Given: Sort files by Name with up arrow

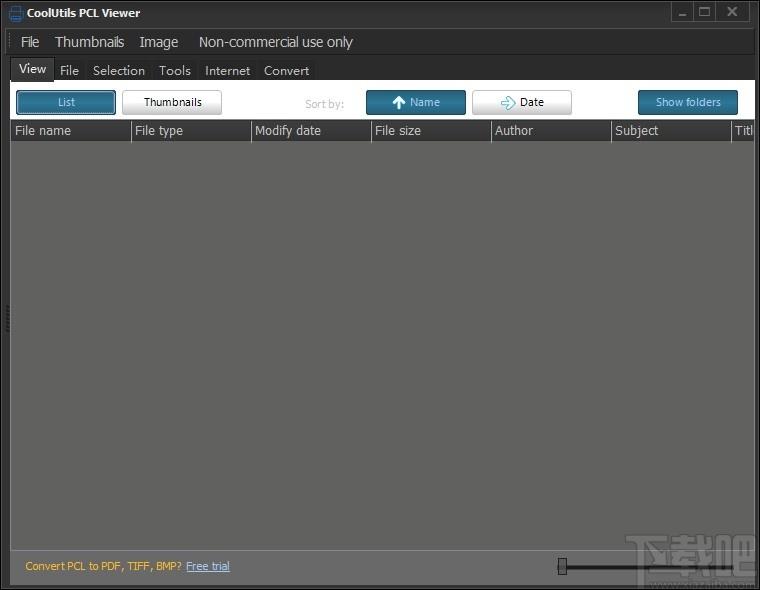Looking at the screenshot, I should 415,102.
